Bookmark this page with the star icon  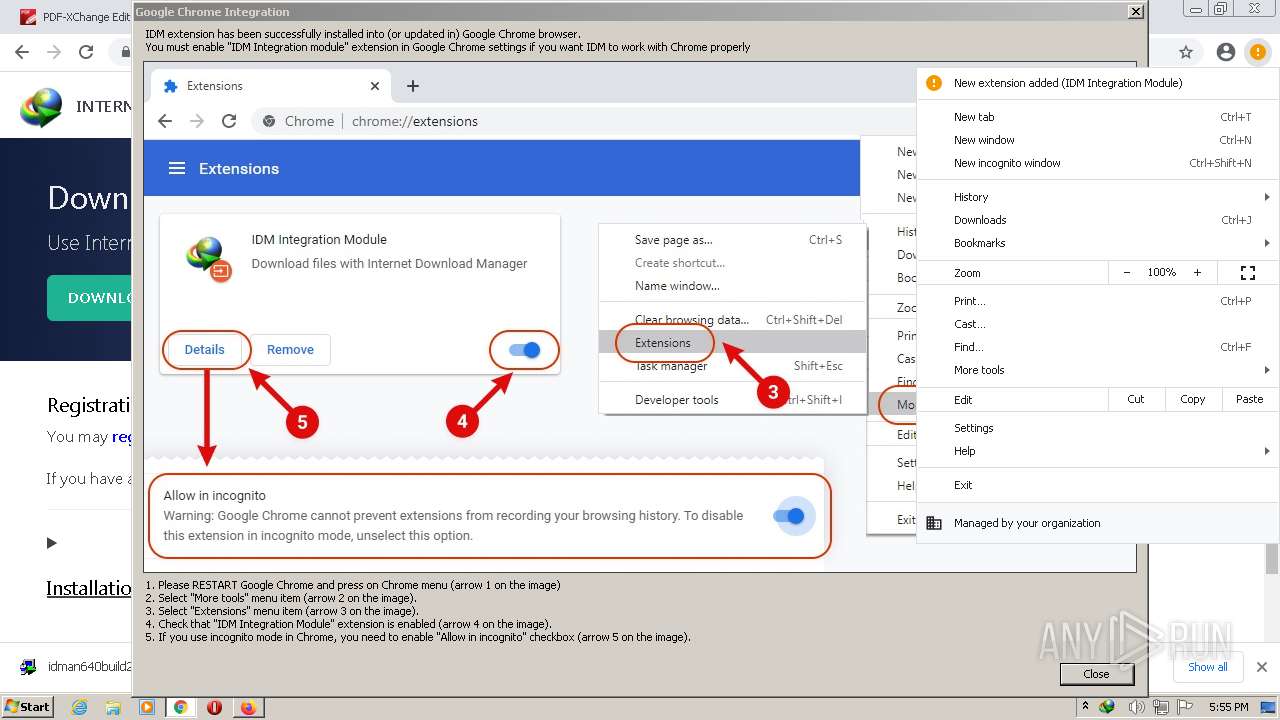pyautogui.click(x=1186, y=52)
